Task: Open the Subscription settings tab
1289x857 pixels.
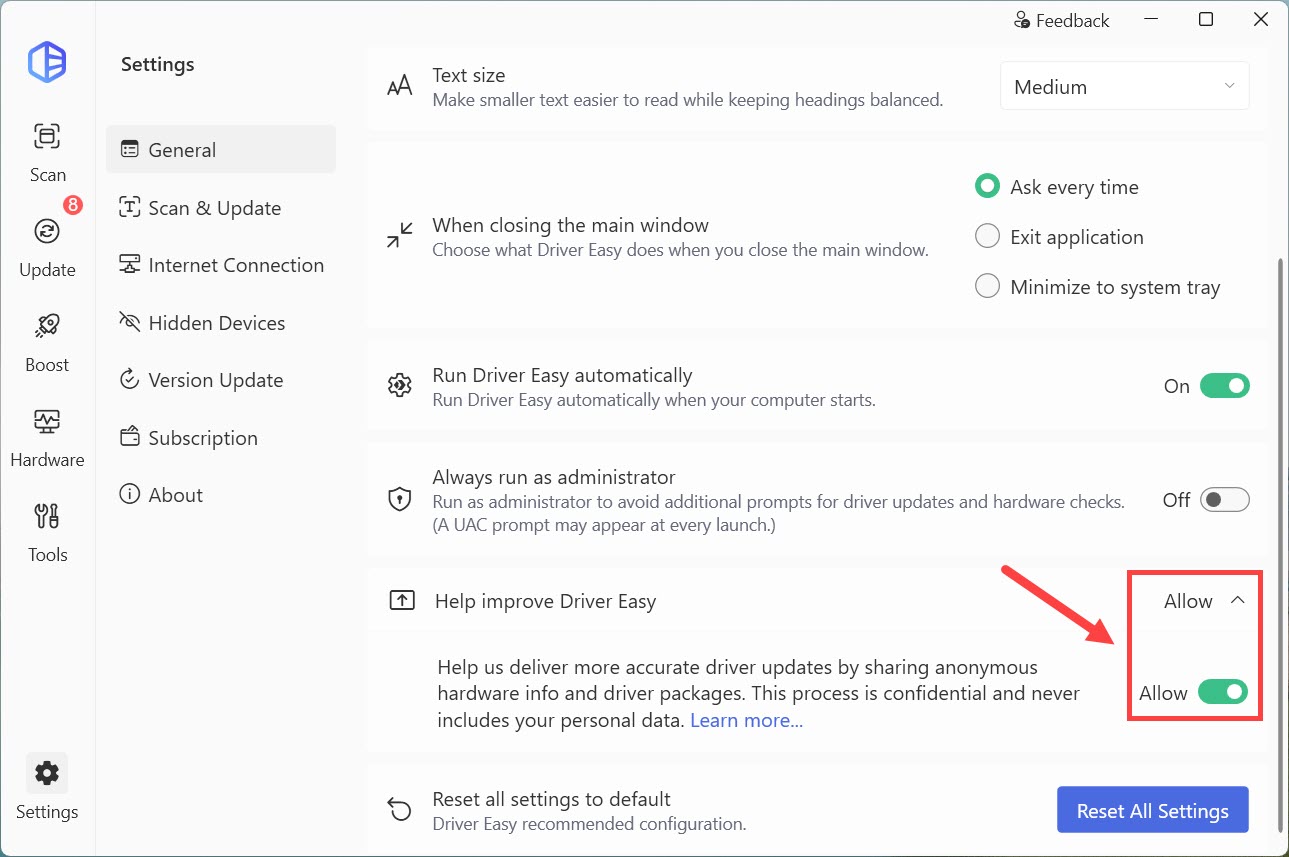Action: coord(221,438)
